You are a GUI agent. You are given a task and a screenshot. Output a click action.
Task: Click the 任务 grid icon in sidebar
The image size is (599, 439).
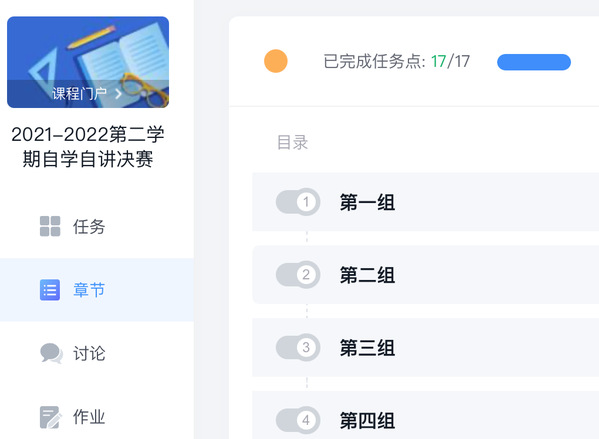pos(50,226)
